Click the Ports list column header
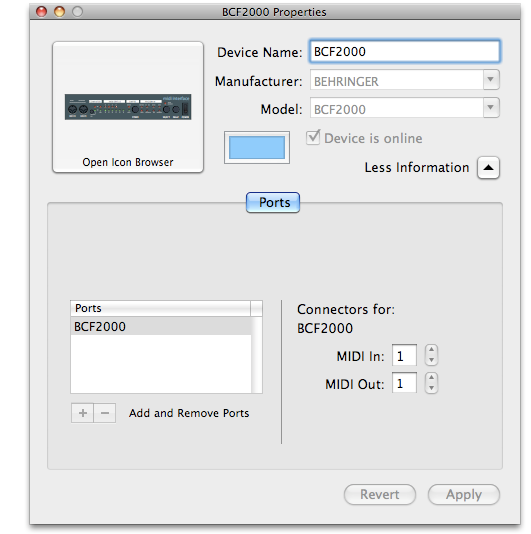This screenshot has width=531, height=534. [160, 308]
